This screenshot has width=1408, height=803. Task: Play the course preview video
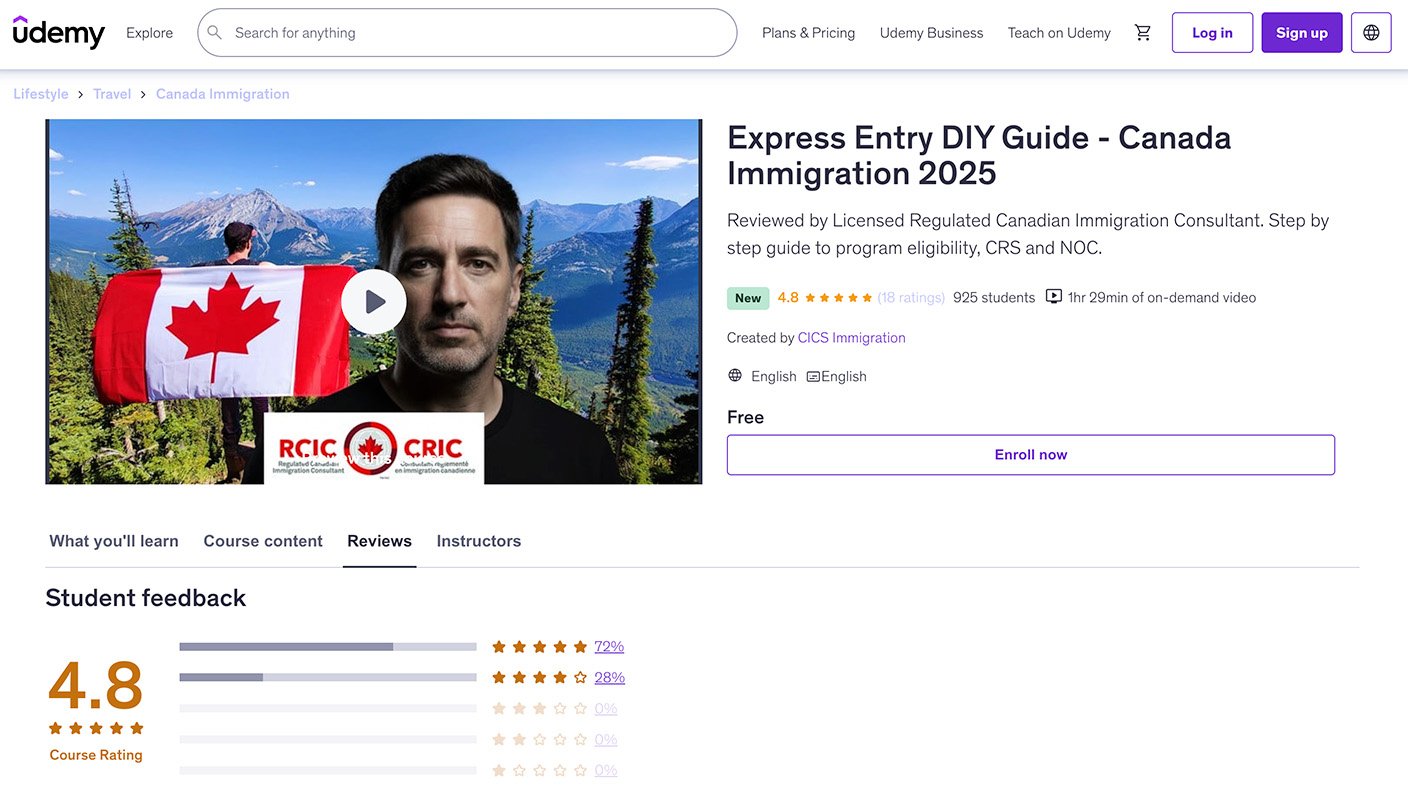(x=374, y=301)
